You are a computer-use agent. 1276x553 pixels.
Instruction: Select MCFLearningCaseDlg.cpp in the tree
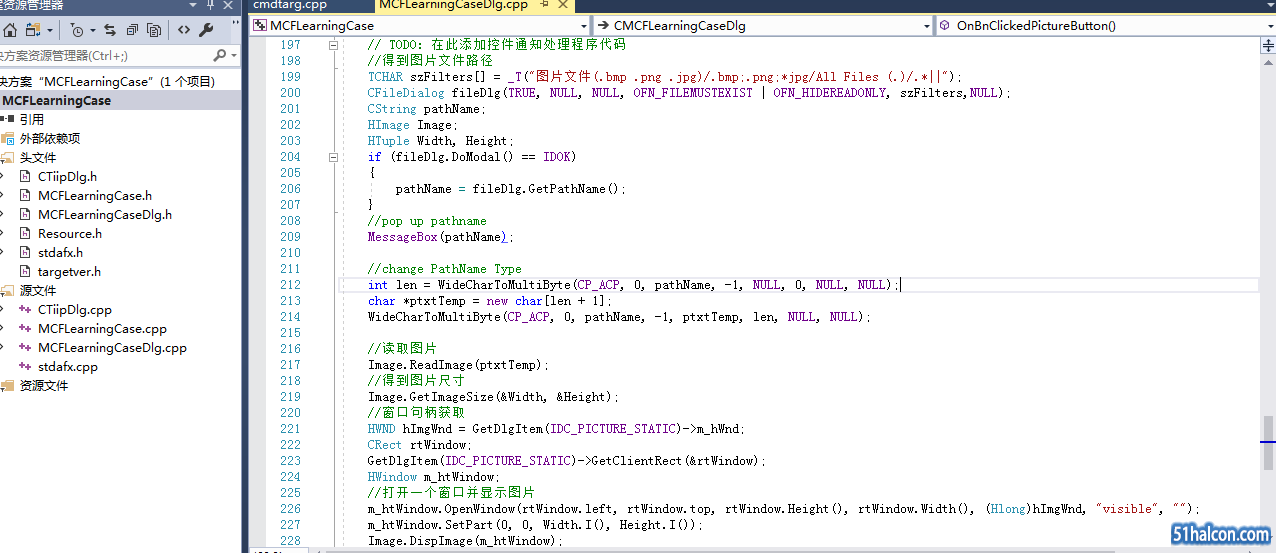pos(112,347)
